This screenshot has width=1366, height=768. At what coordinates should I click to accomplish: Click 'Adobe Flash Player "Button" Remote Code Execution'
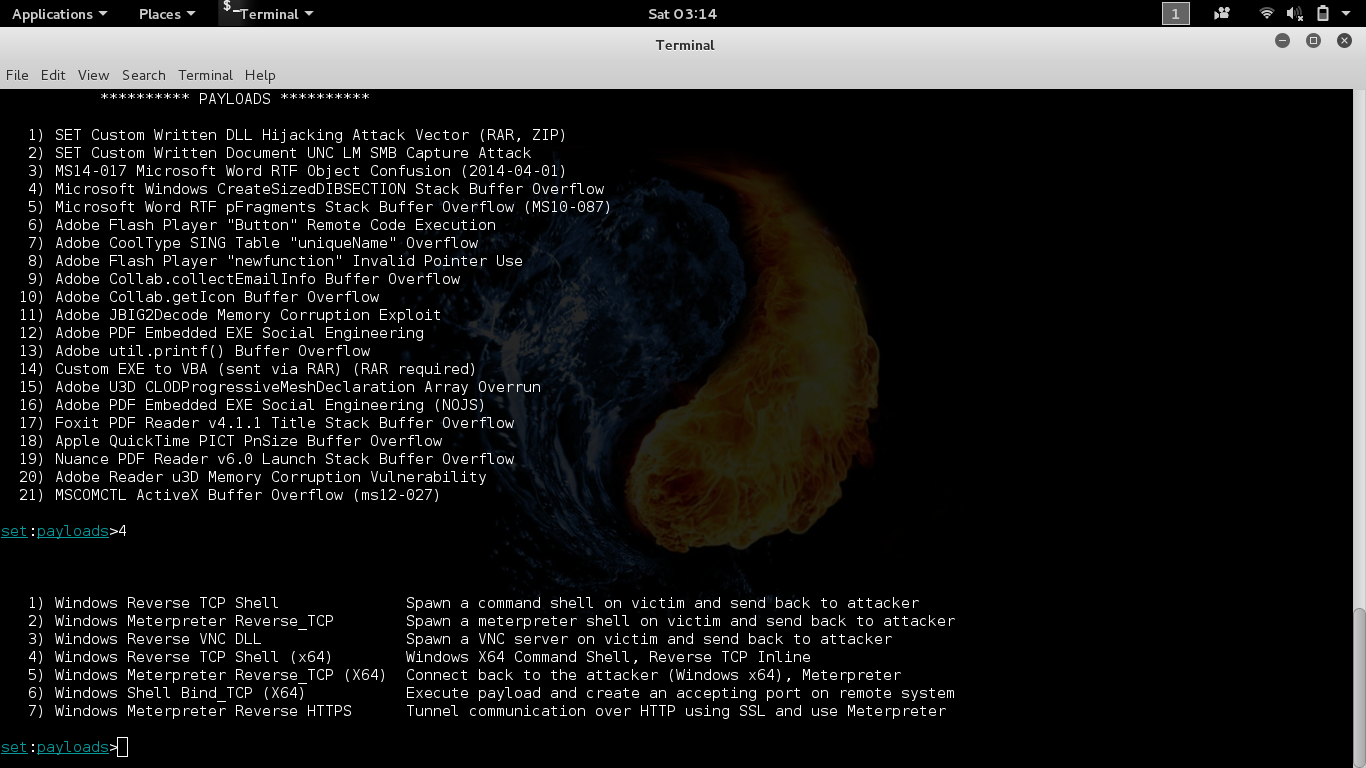click(x=275, y=225)
